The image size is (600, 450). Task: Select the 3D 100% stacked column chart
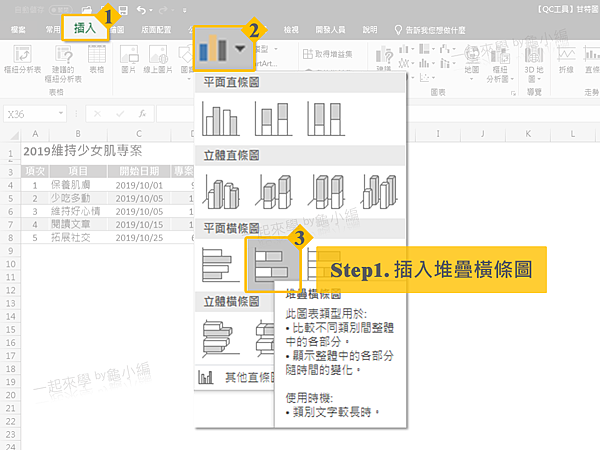click(326, 191)
